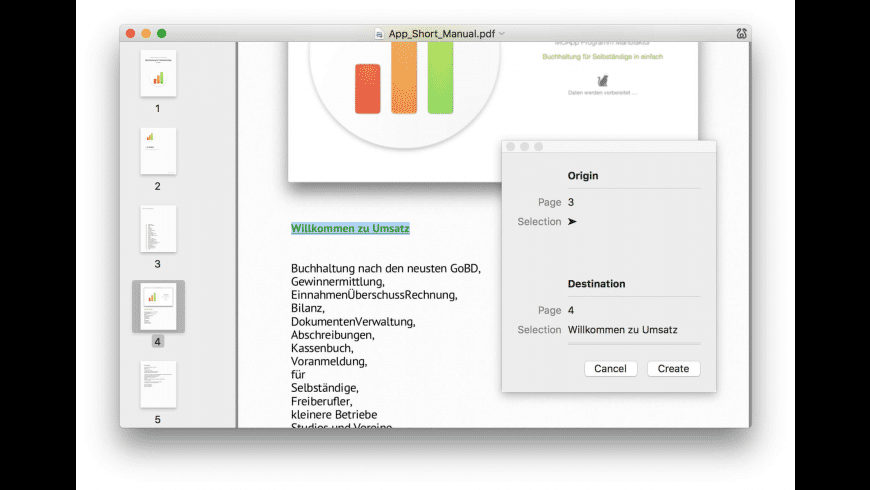Maximize the PDF window with green button
The width and height of the screenshot is (870, 490).
click(x=161, y=34)
